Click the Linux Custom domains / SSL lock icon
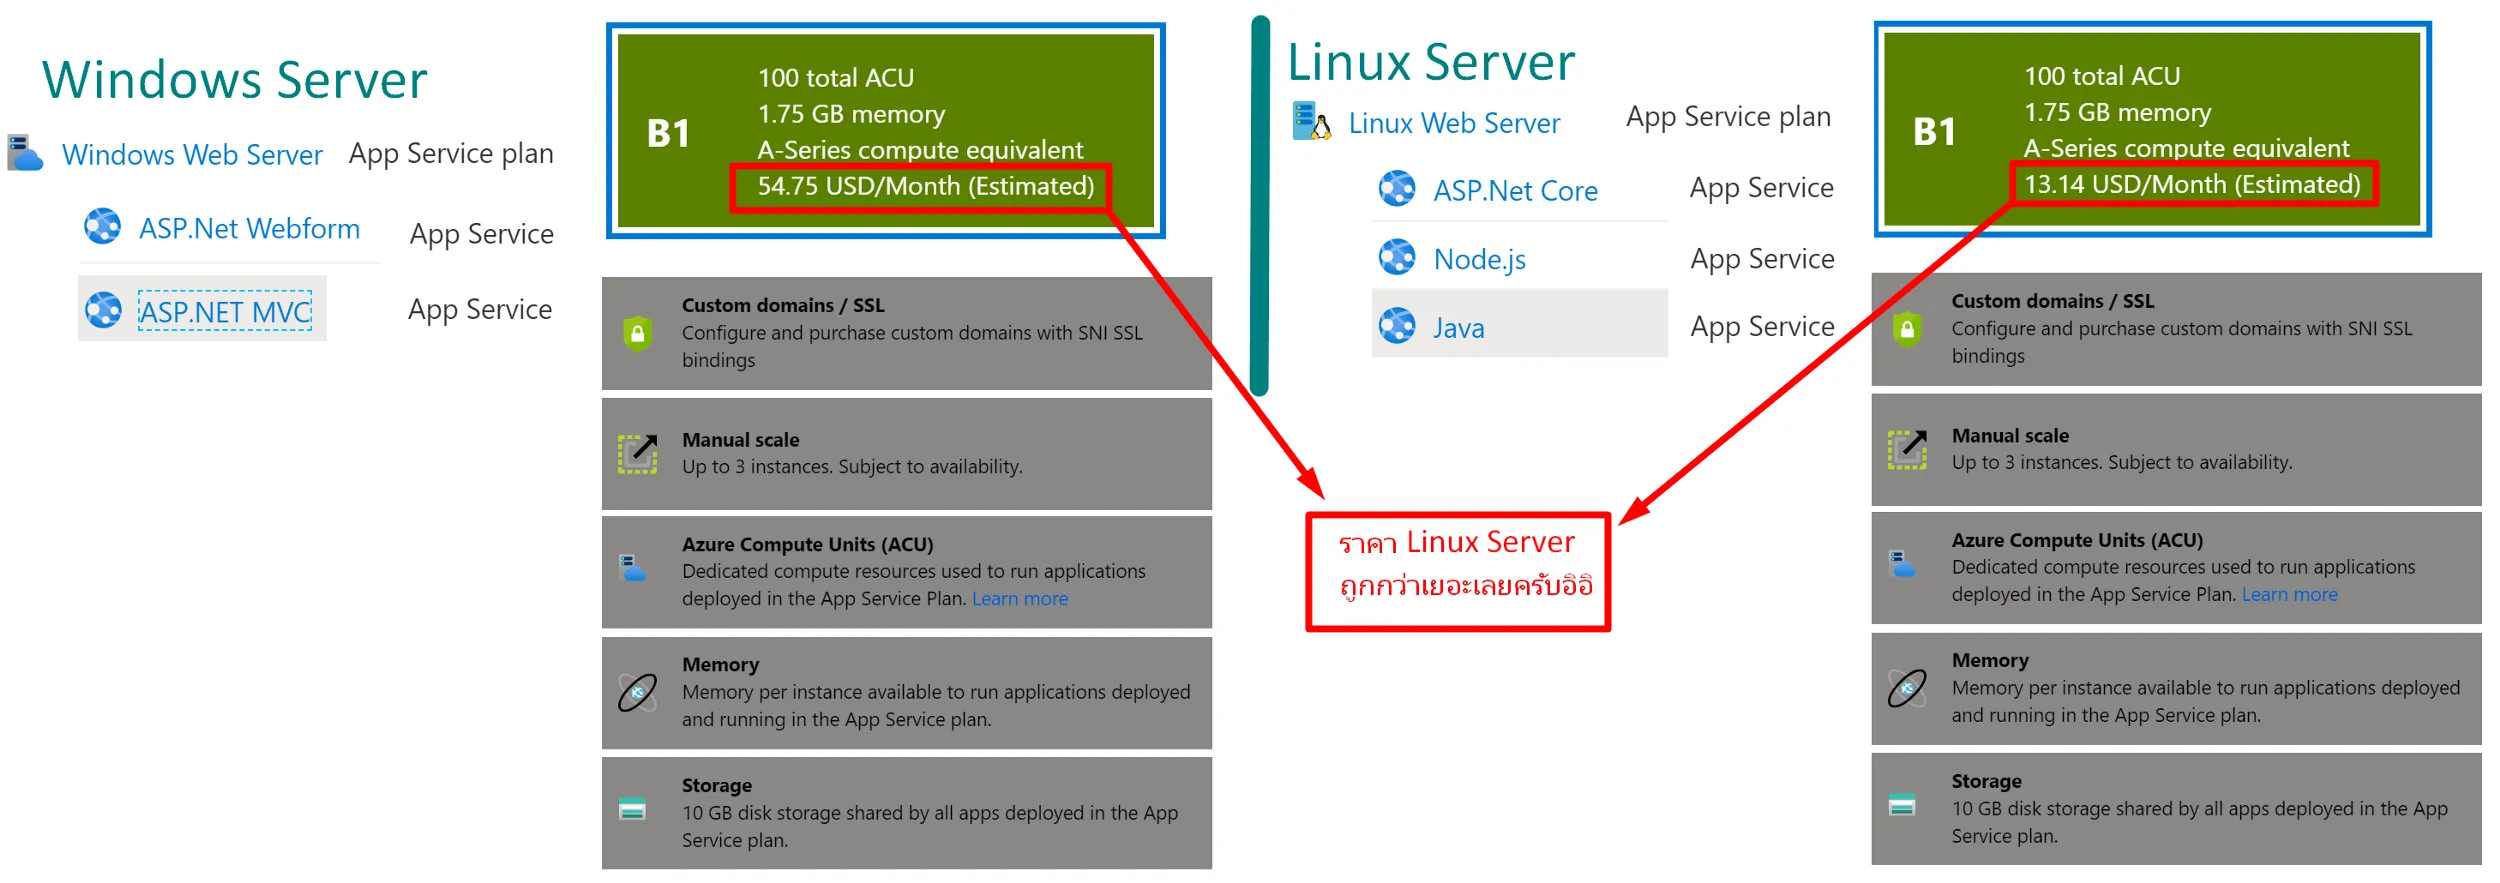The width and height of the screenshot is (2500, 883). (x=1907, y=329)
